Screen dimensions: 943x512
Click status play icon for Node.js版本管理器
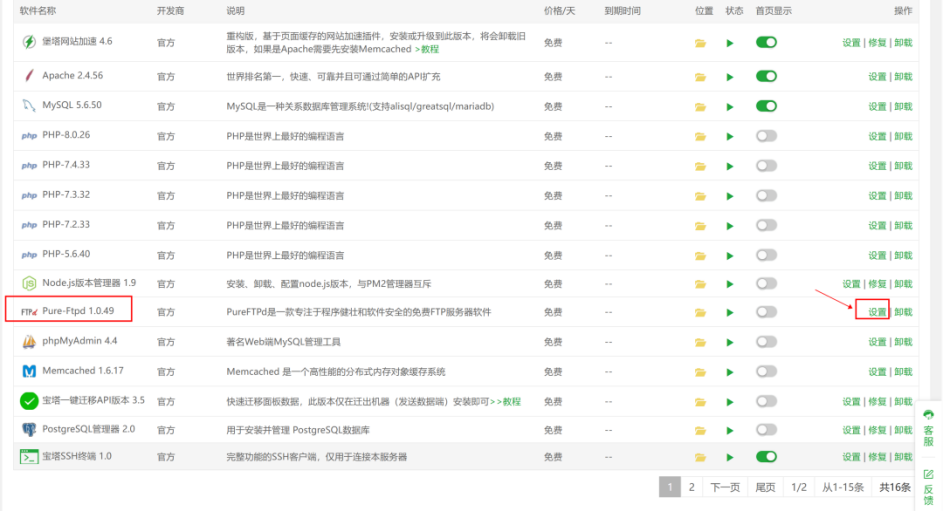point(730,284)
